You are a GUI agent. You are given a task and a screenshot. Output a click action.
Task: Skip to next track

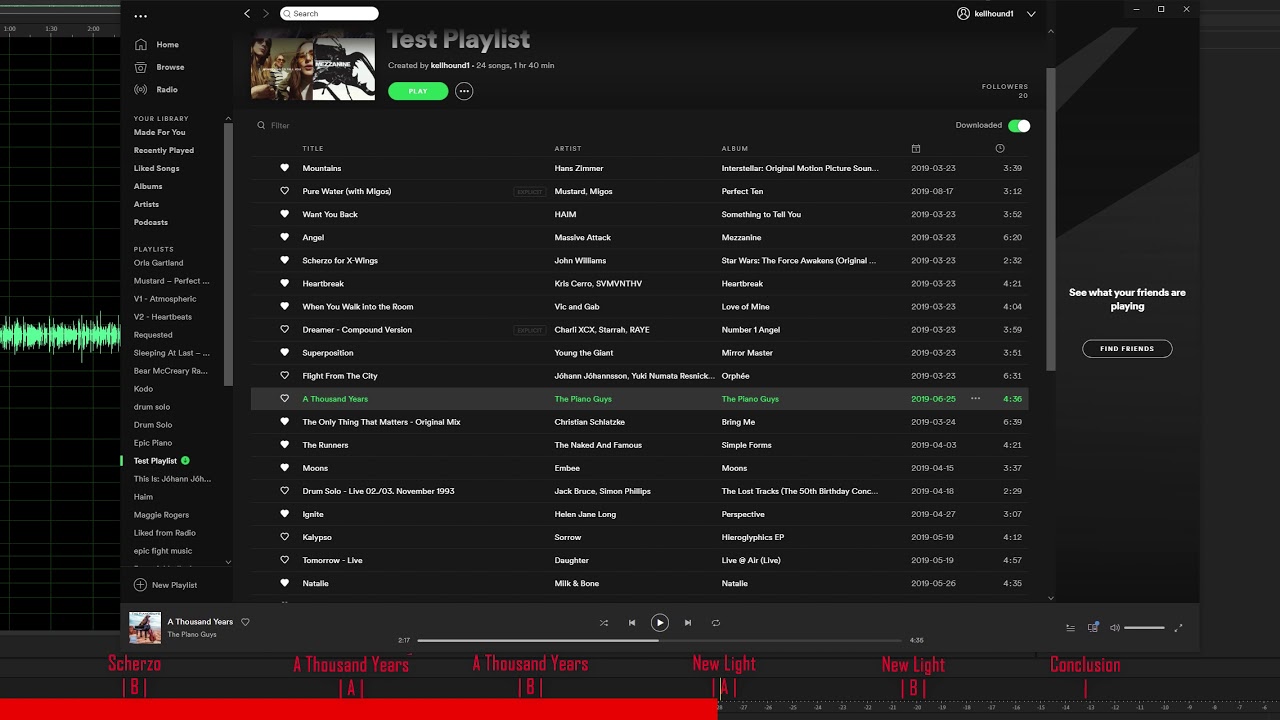688,623
